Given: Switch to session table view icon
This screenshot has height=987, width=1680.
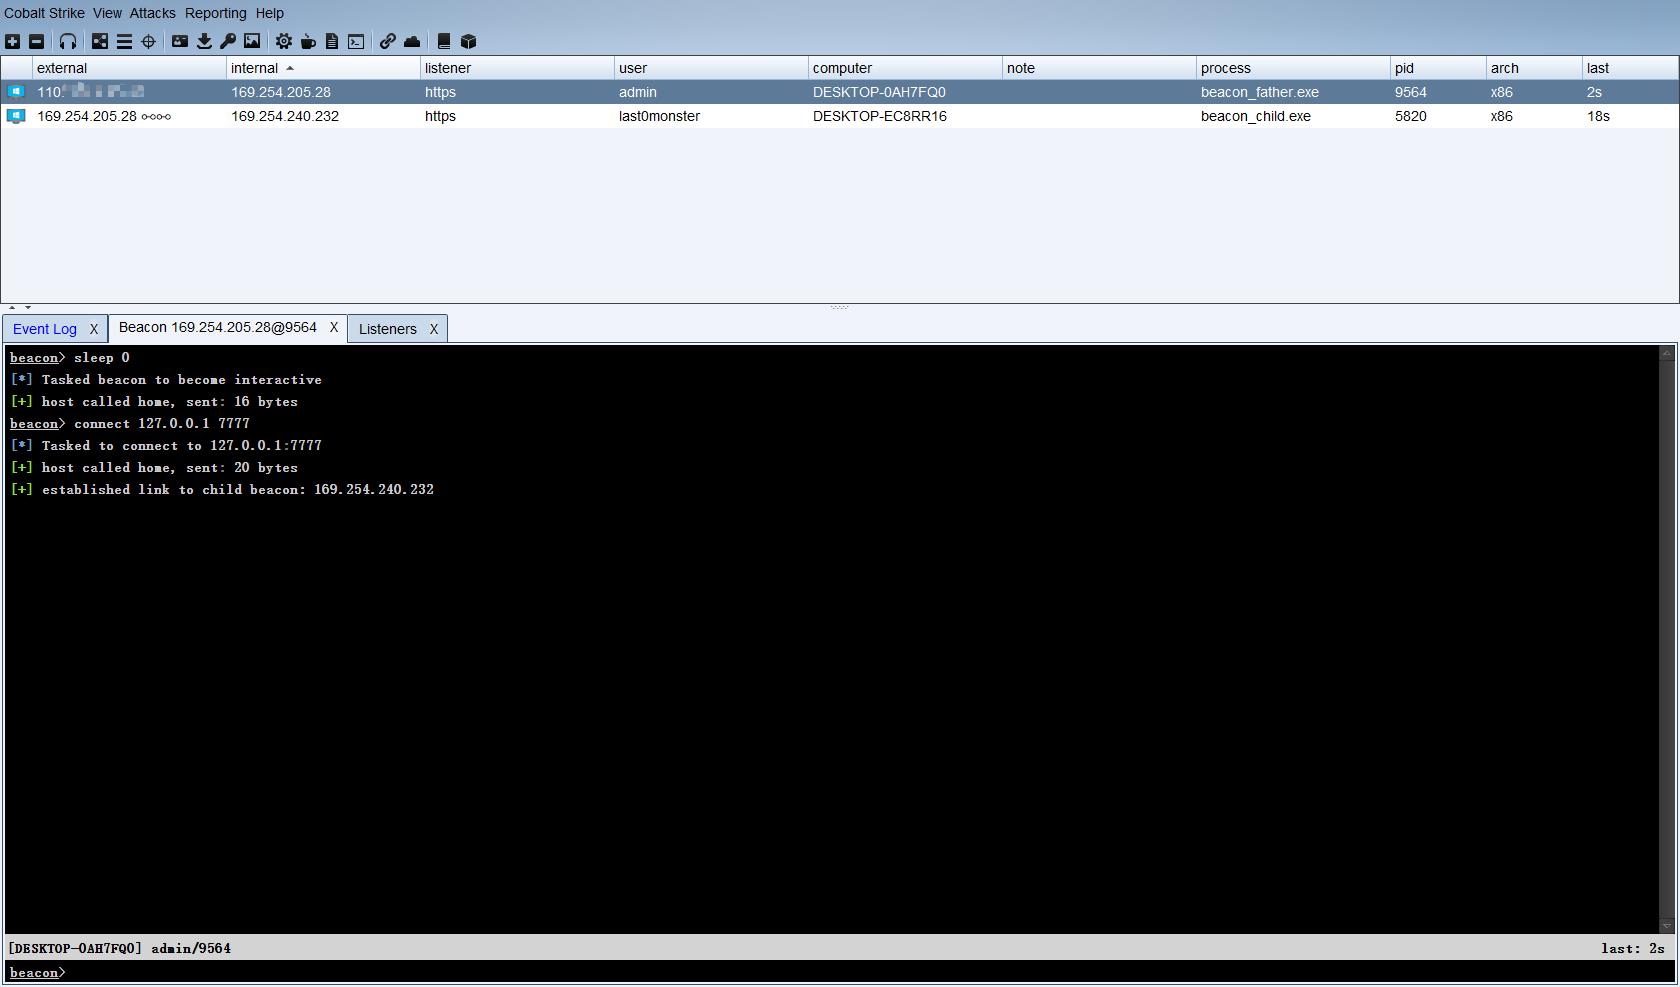Looking at the screenshot, I should click(124, 41).
